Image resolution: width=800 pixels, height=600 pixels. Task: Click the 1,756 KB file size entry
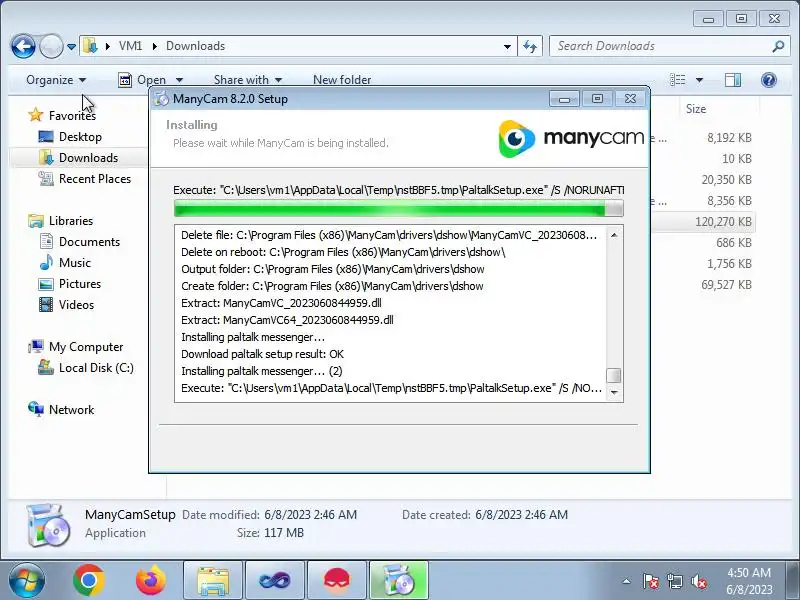pyautogui.click(x=729, y=263)
